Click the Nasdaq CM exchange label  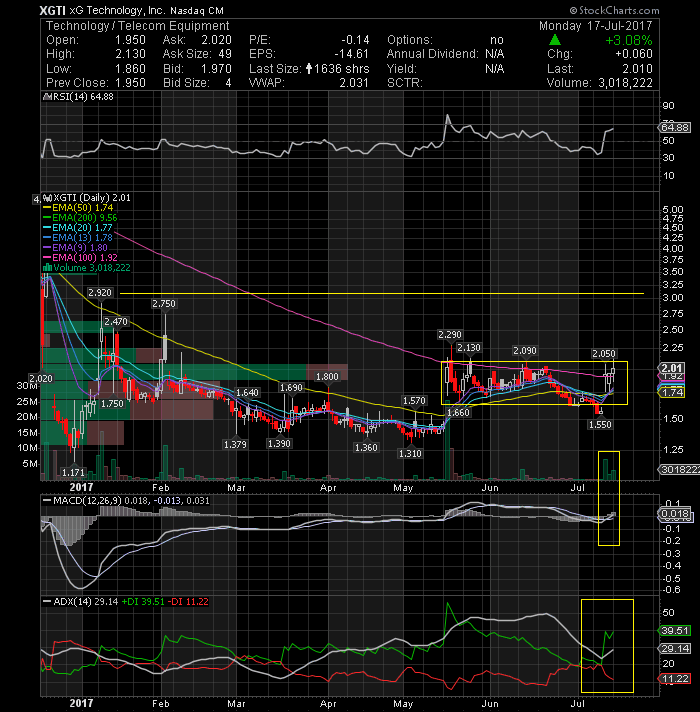coord(197,11)
